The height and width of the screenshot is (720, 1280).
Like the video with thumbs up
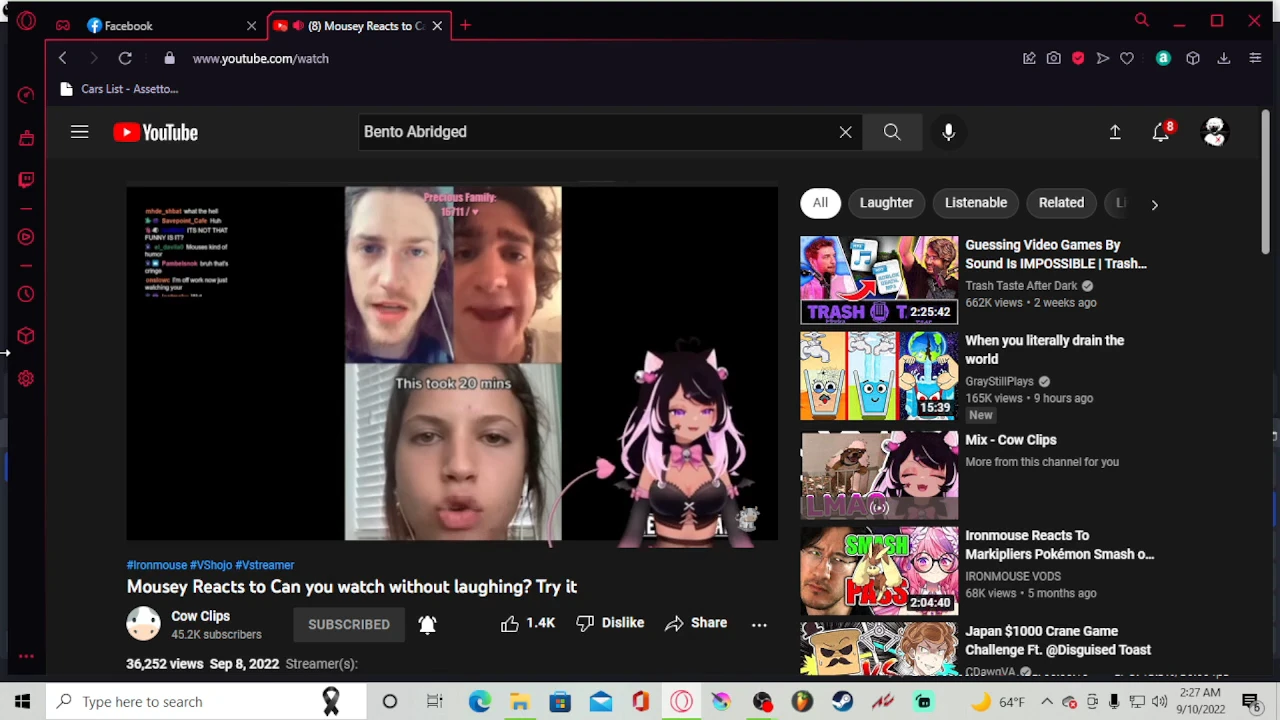pyautogui.click(x=510, y=623)
